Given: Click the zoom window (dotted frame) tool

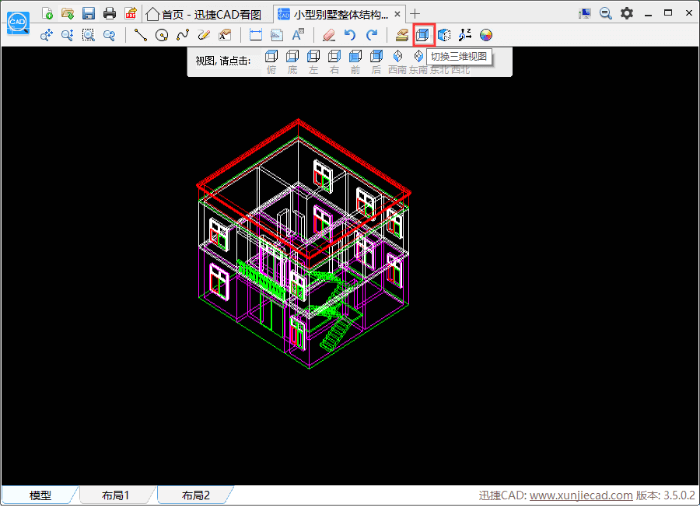Looking at the screenshot, I should [x=88, y=35].
